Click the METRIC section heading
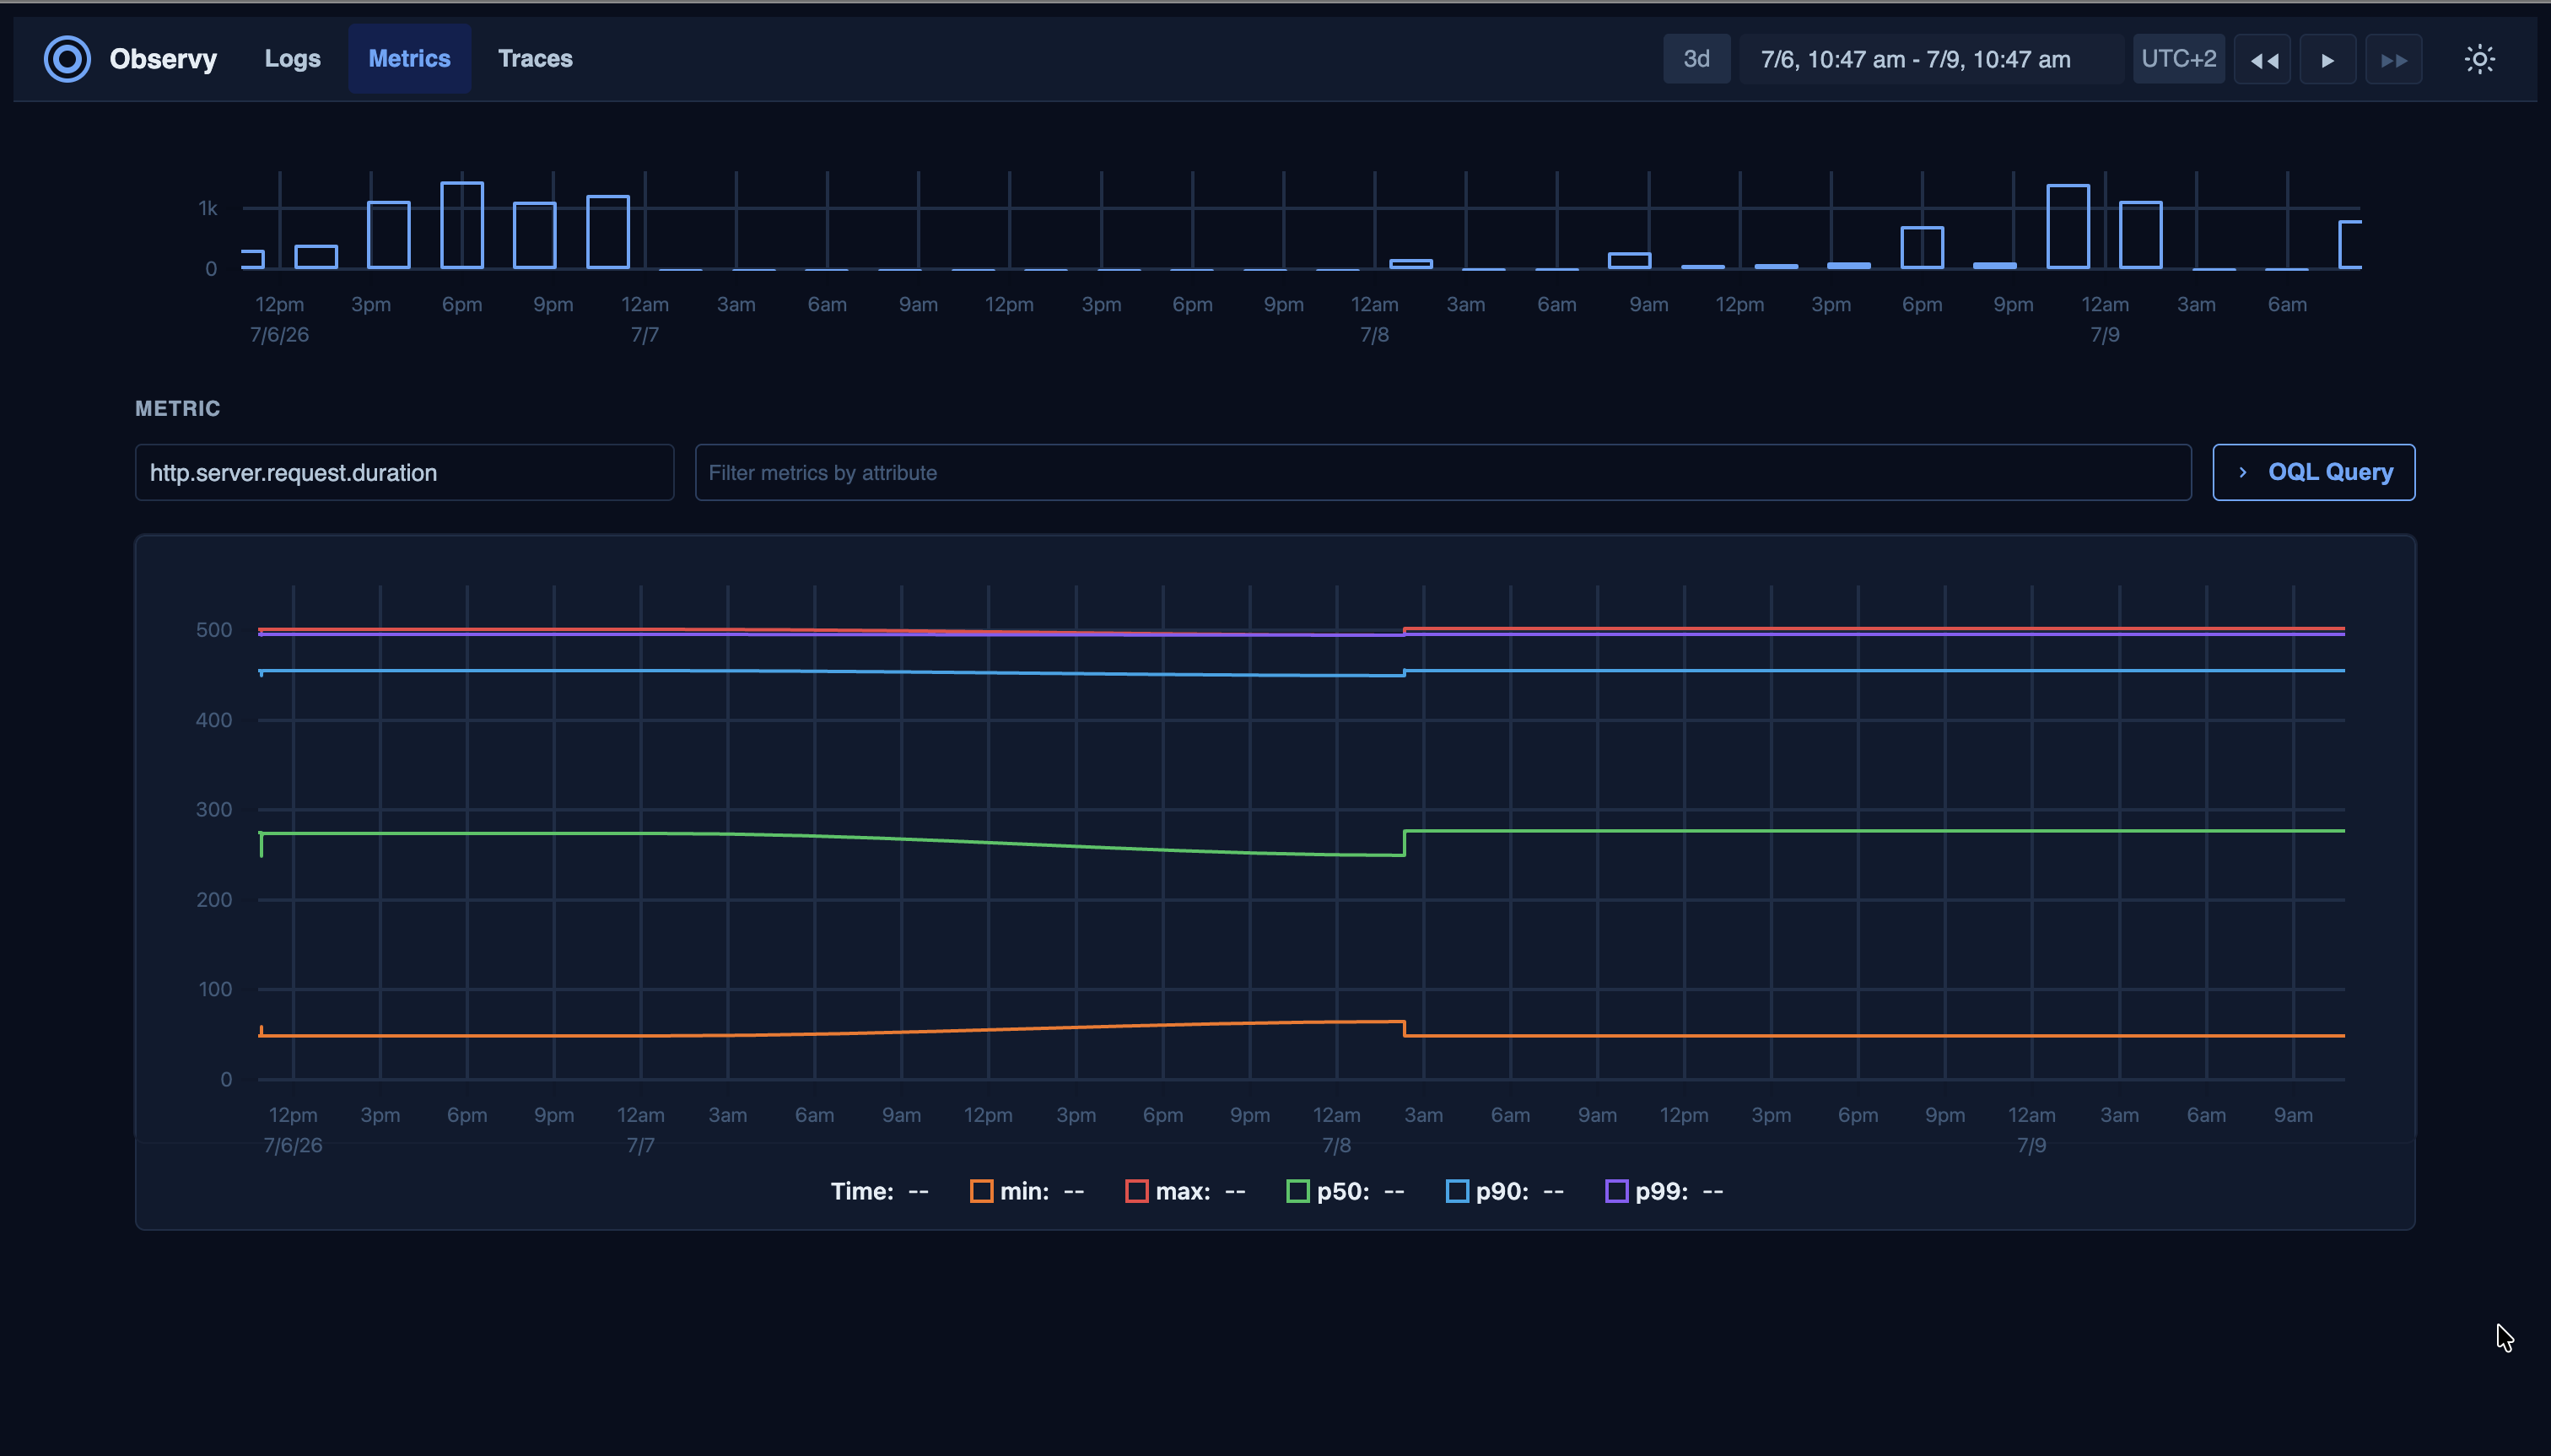This screenshot has height=1456, width=2551. tap(177, 408)
